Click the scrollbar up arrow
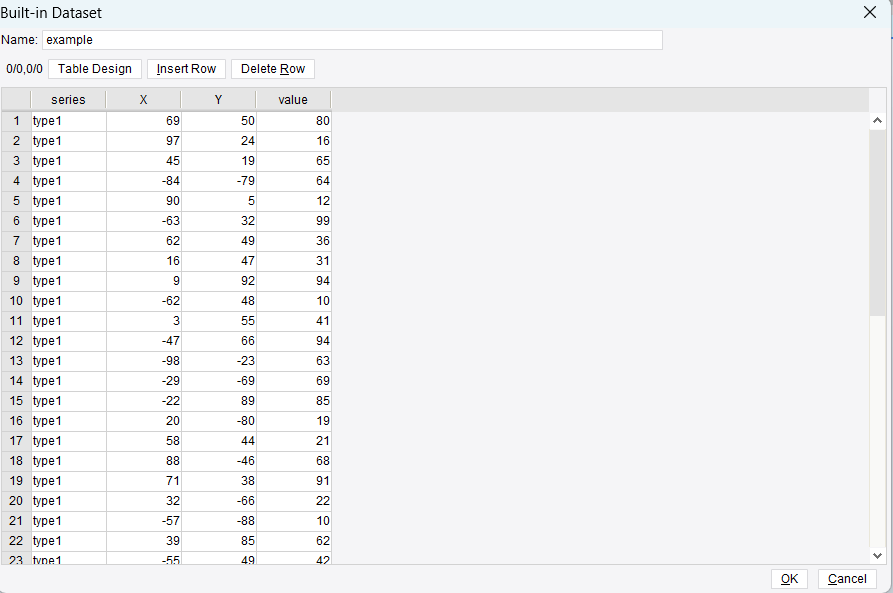Screen dimensions: 893x593 click(877, 121)
